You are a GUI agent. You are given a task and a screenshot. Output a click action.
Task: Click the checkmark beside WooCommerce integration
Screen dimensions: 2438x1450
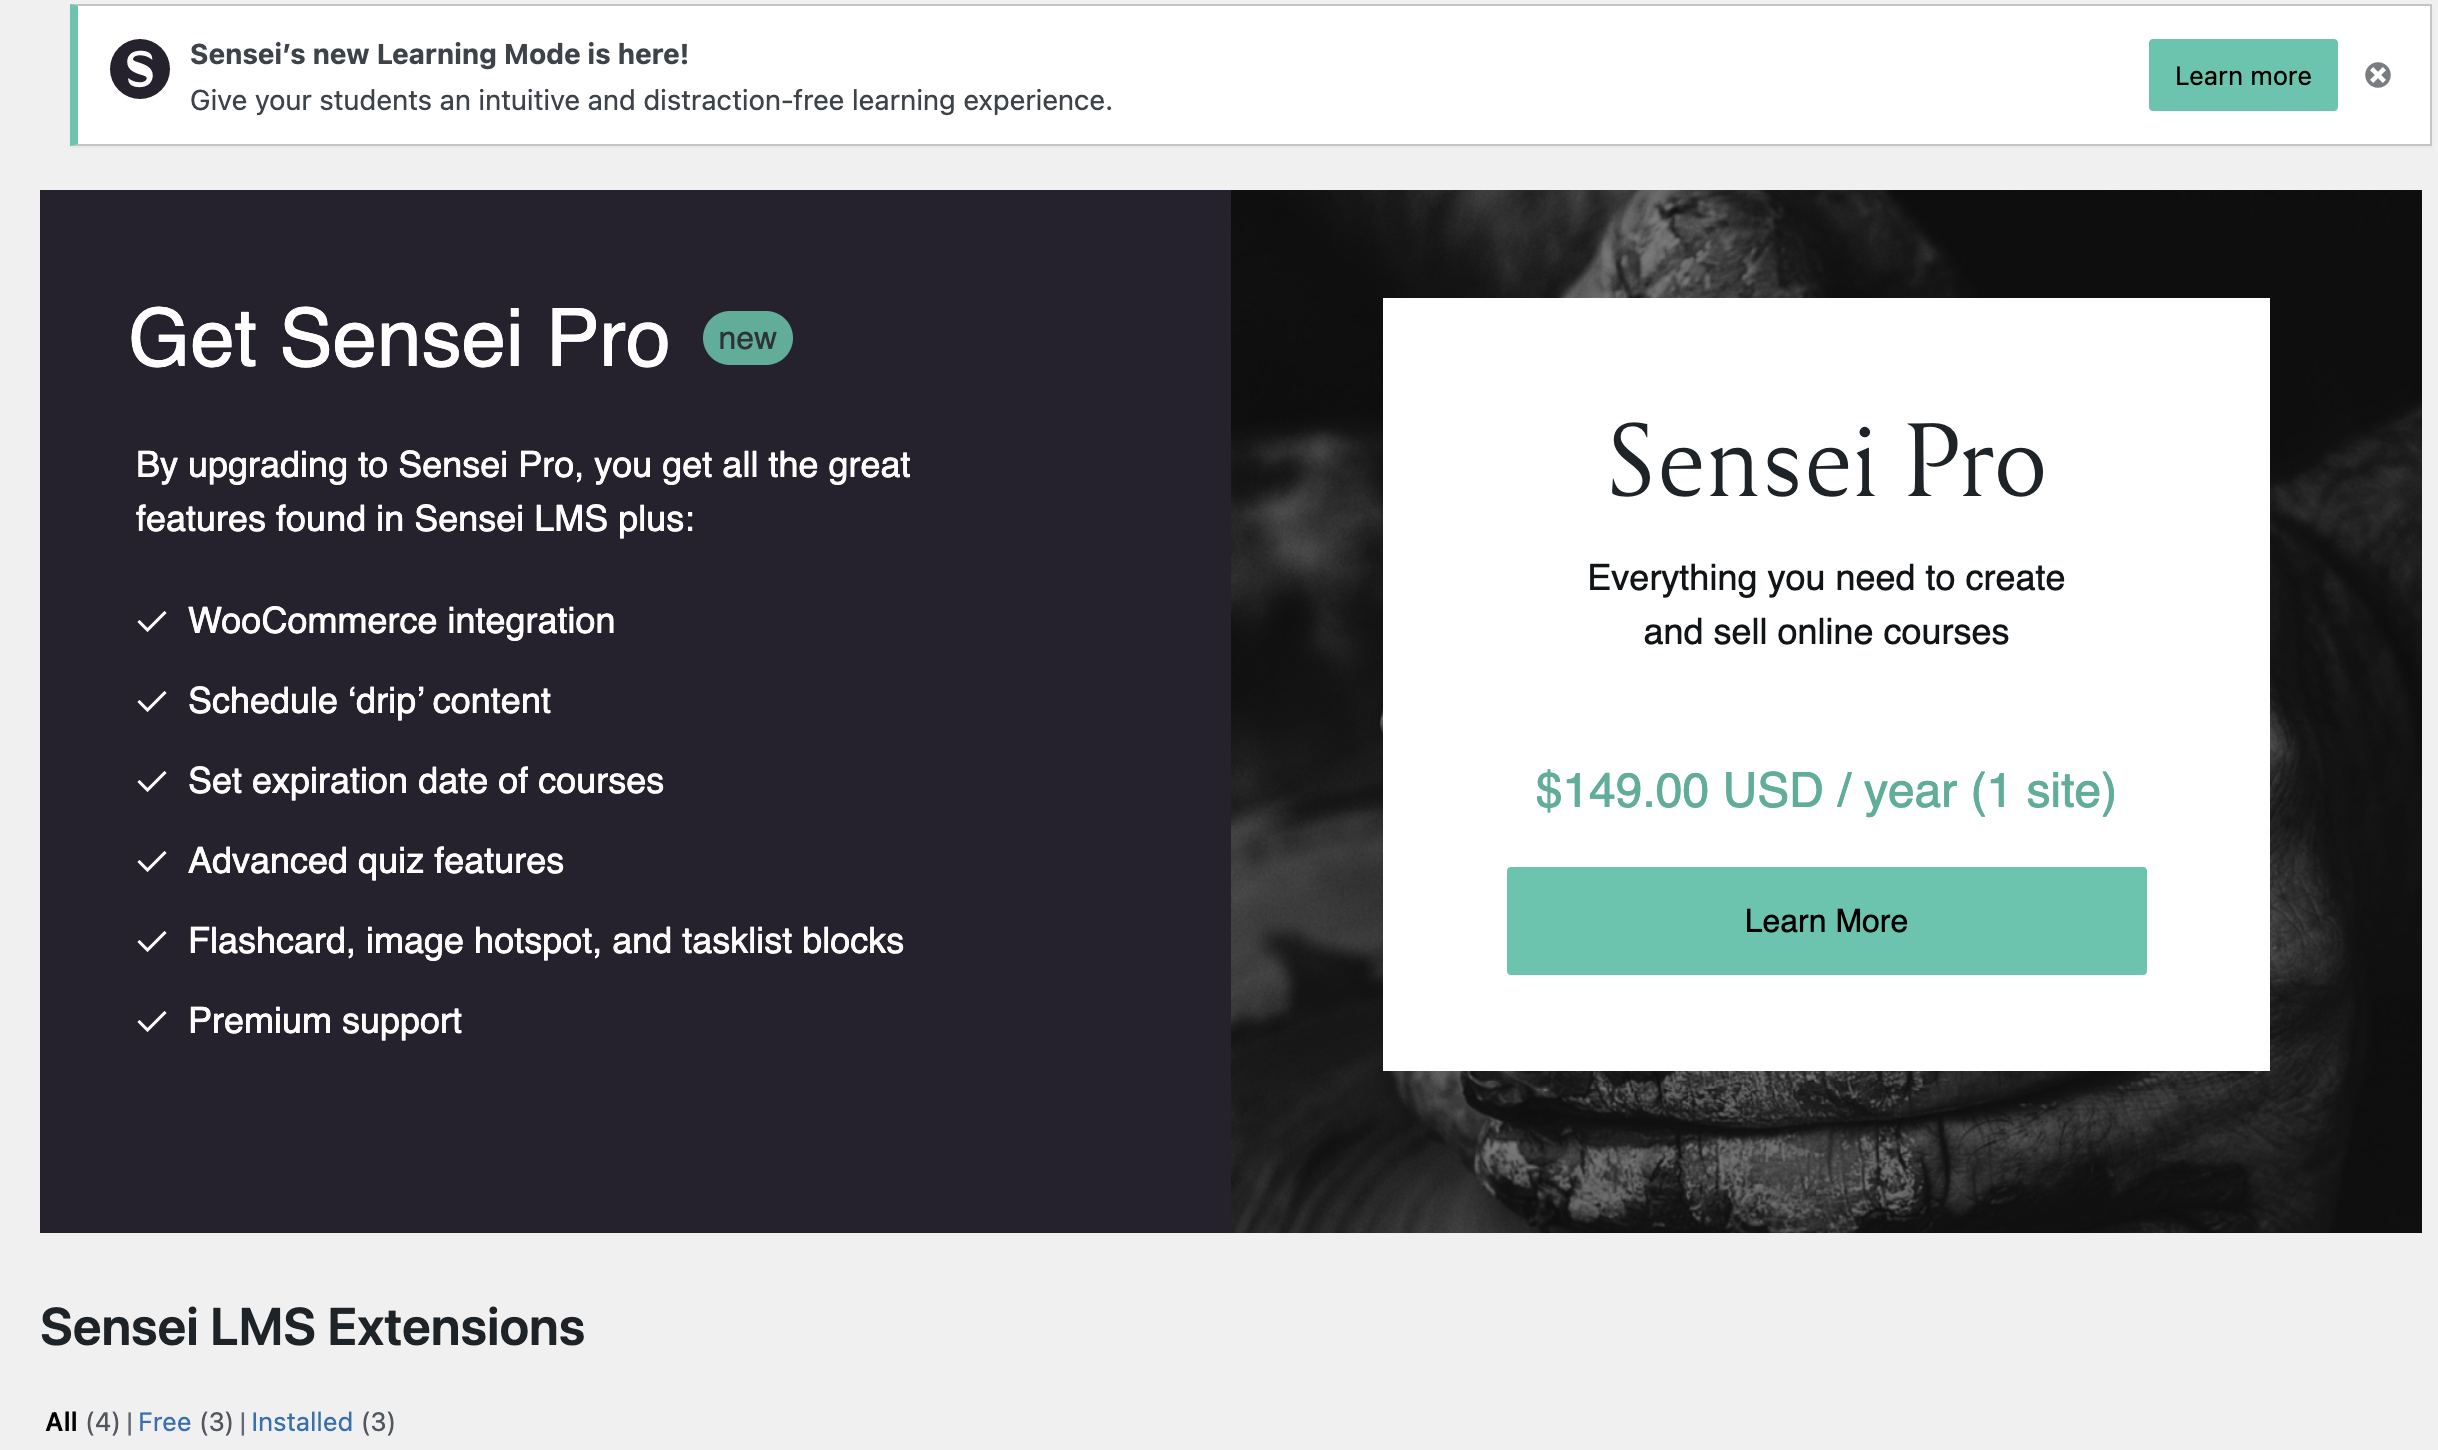pos(151,621)
